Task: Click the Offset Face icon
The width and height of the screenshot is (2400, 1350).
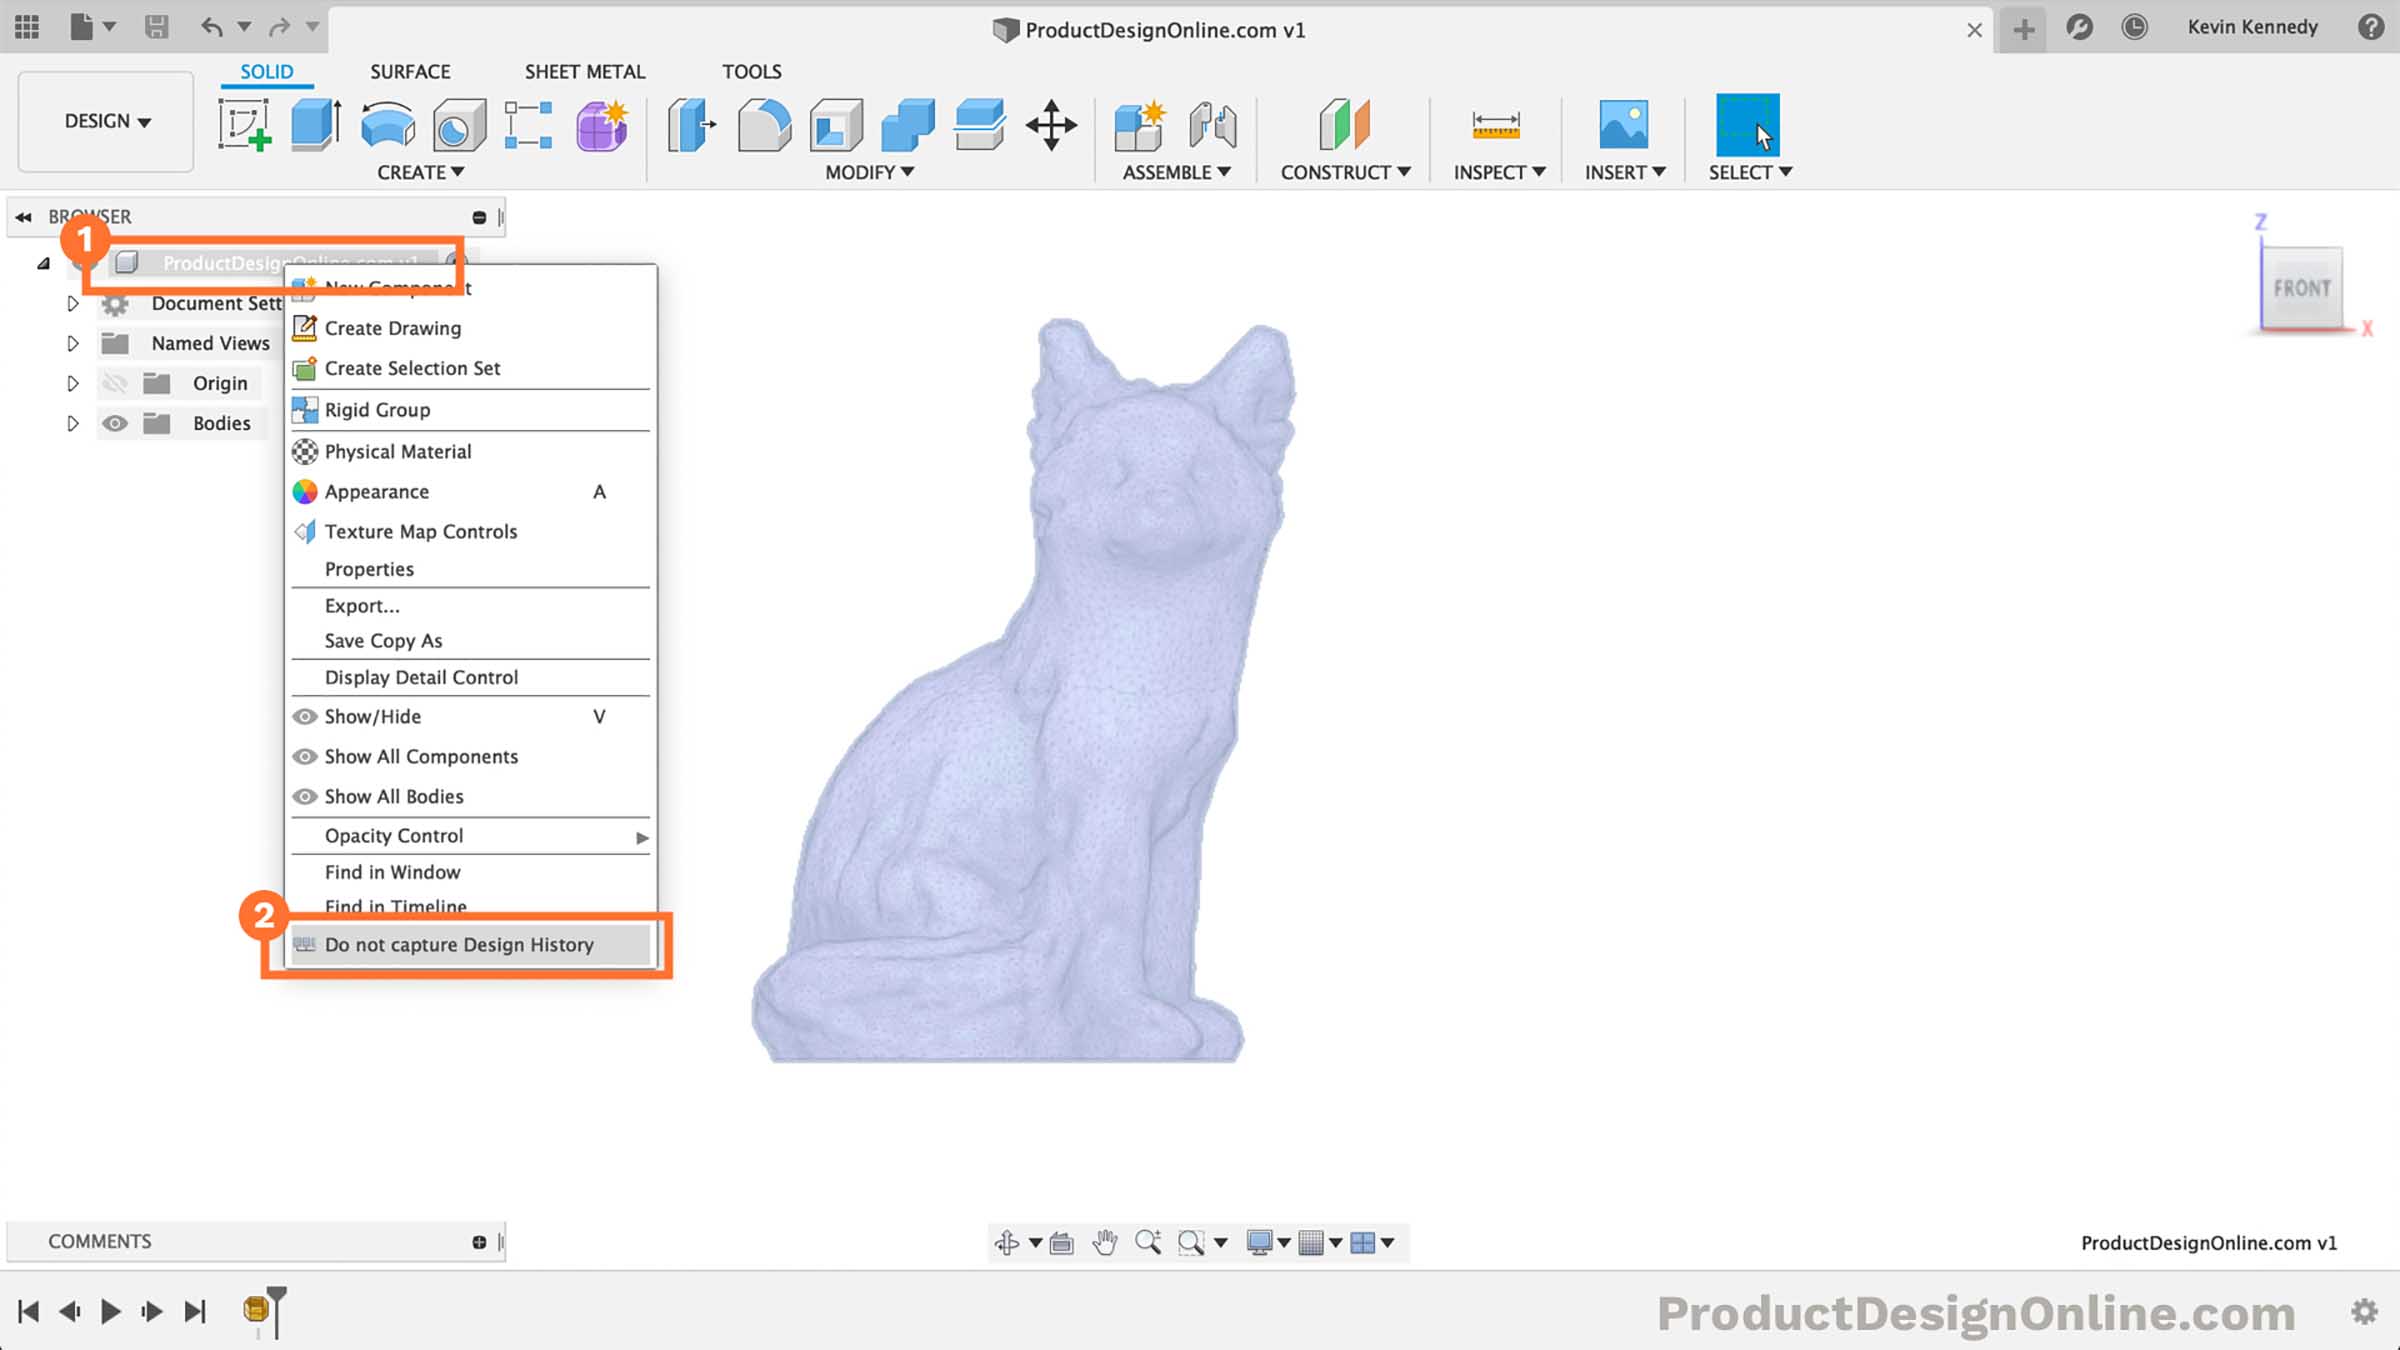Action: tap(980, 125)
